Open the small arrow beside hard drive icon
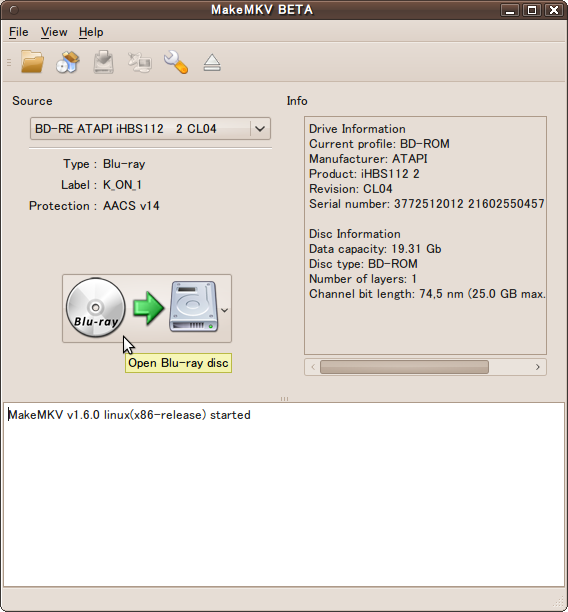This screenshot has height=612, width=568. [224, 310]
